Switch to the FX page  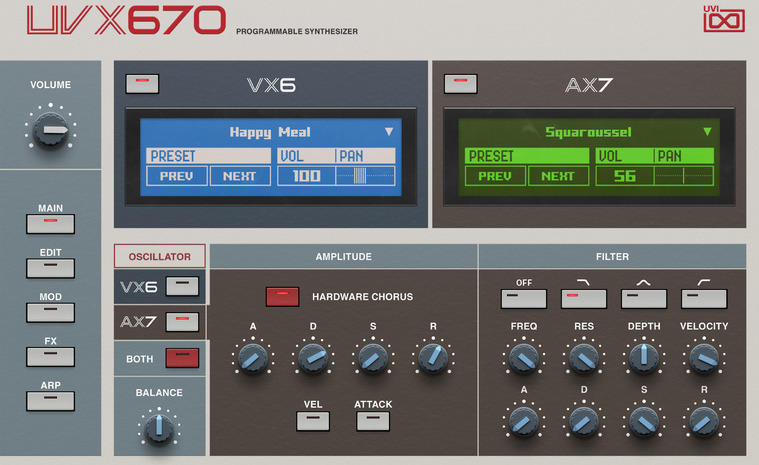[50, 357]
